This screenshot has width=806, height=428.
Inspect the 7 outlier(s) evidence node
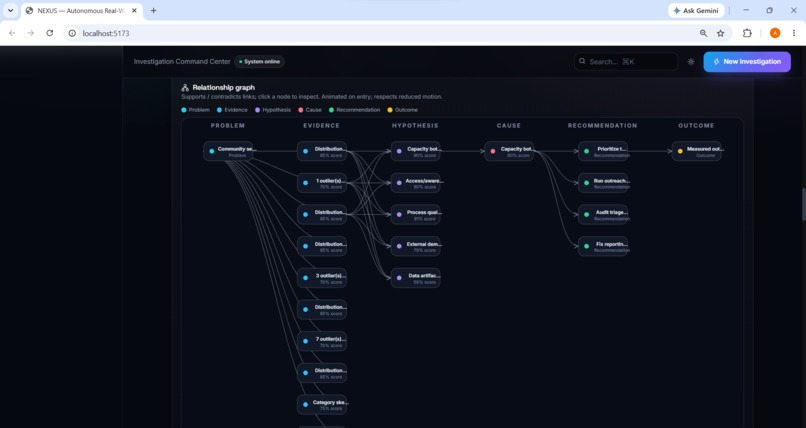[x=322, y=341]
